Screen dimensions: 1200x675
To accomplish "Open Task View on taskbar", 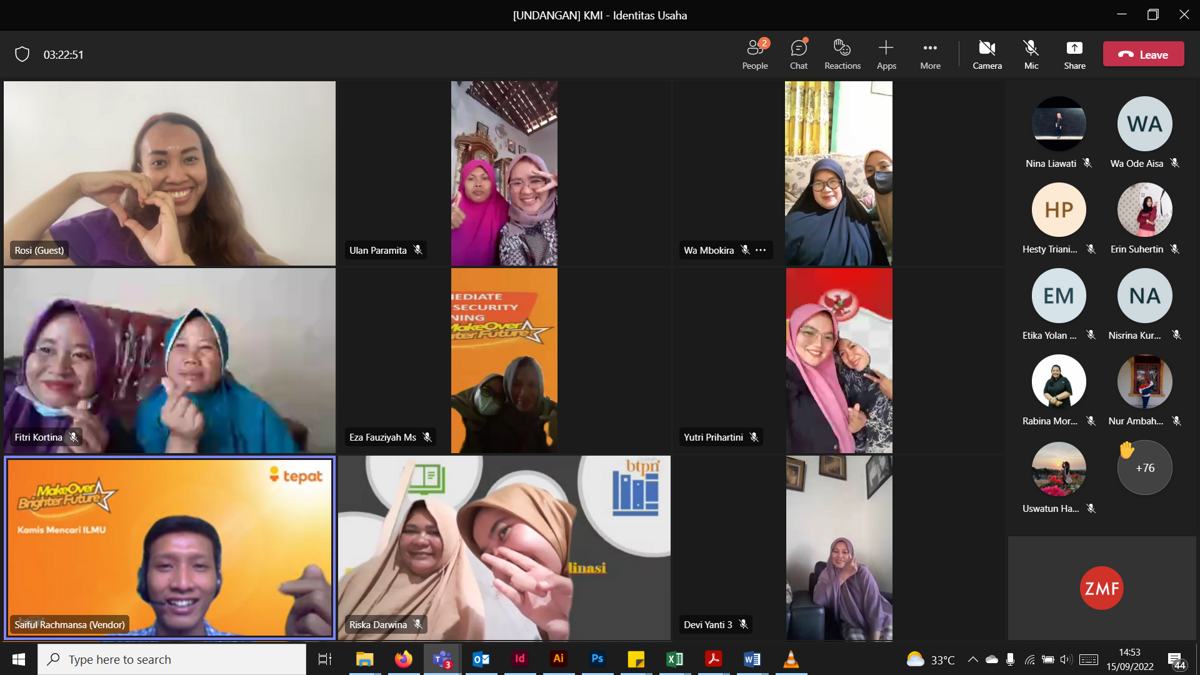I will [325, 659].
